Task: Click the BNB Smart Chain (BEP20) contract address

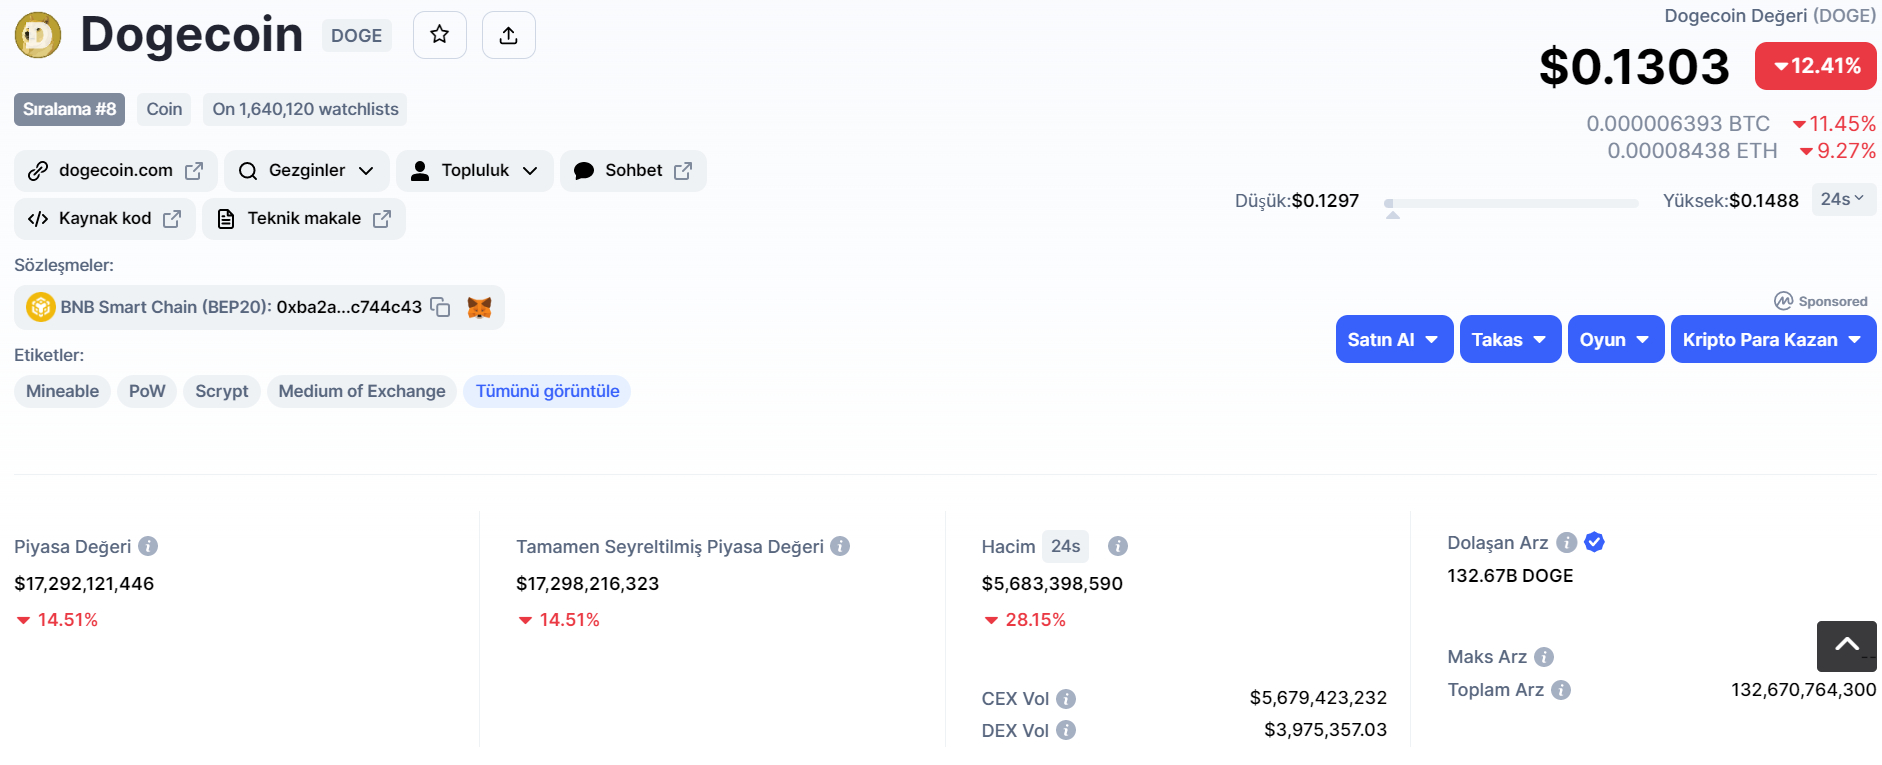Action: click(x=349, y=307)
